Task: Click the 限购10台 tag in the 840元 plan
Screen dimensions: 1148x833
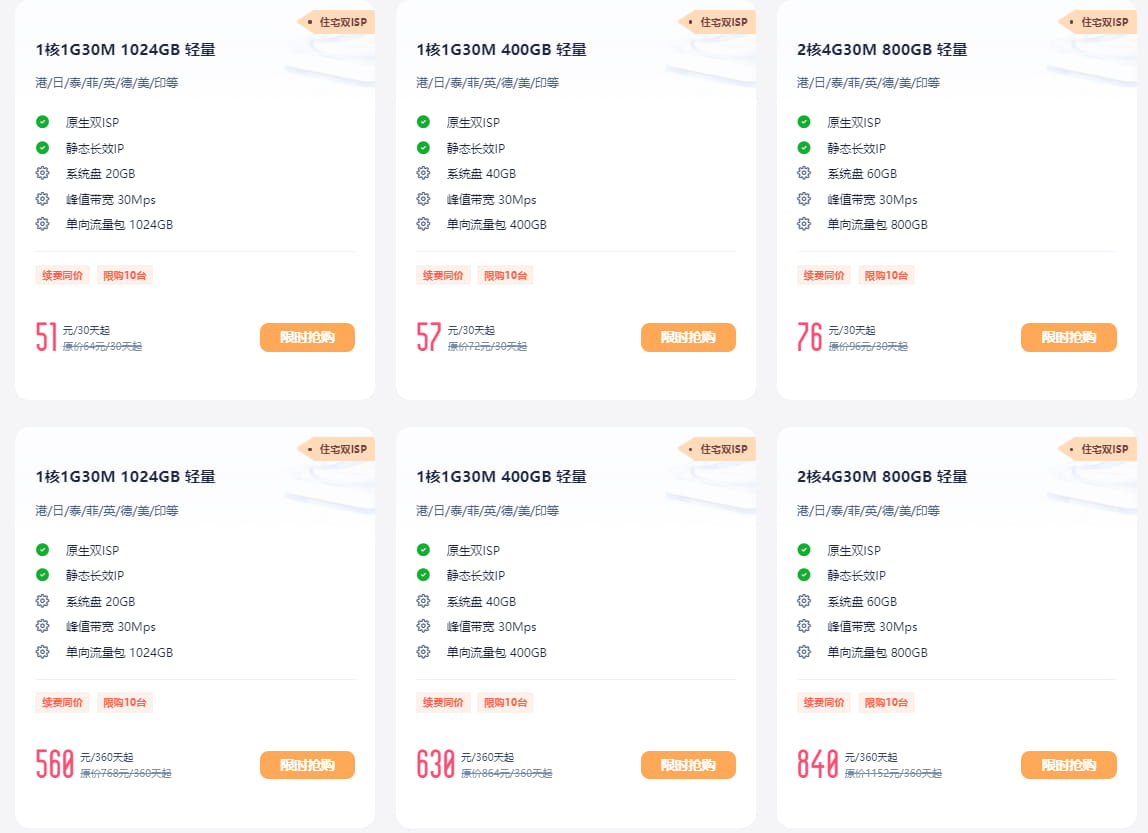Action: 887,703
